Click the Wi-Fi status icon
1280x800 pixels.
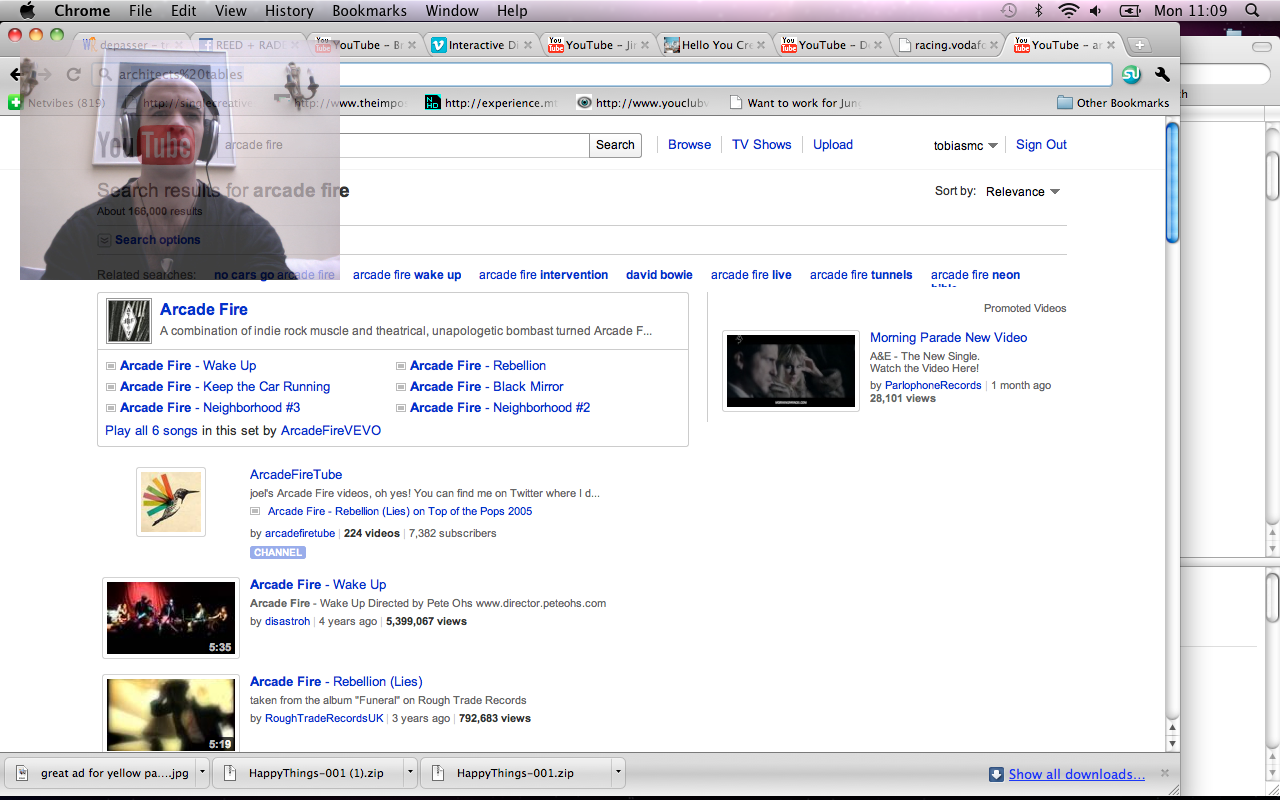point(1068,11)
